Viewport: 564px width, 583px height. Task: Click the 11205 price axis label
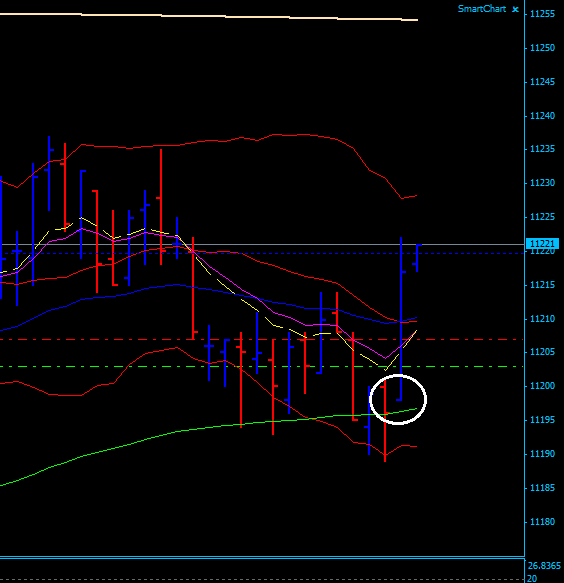[542, 352]
